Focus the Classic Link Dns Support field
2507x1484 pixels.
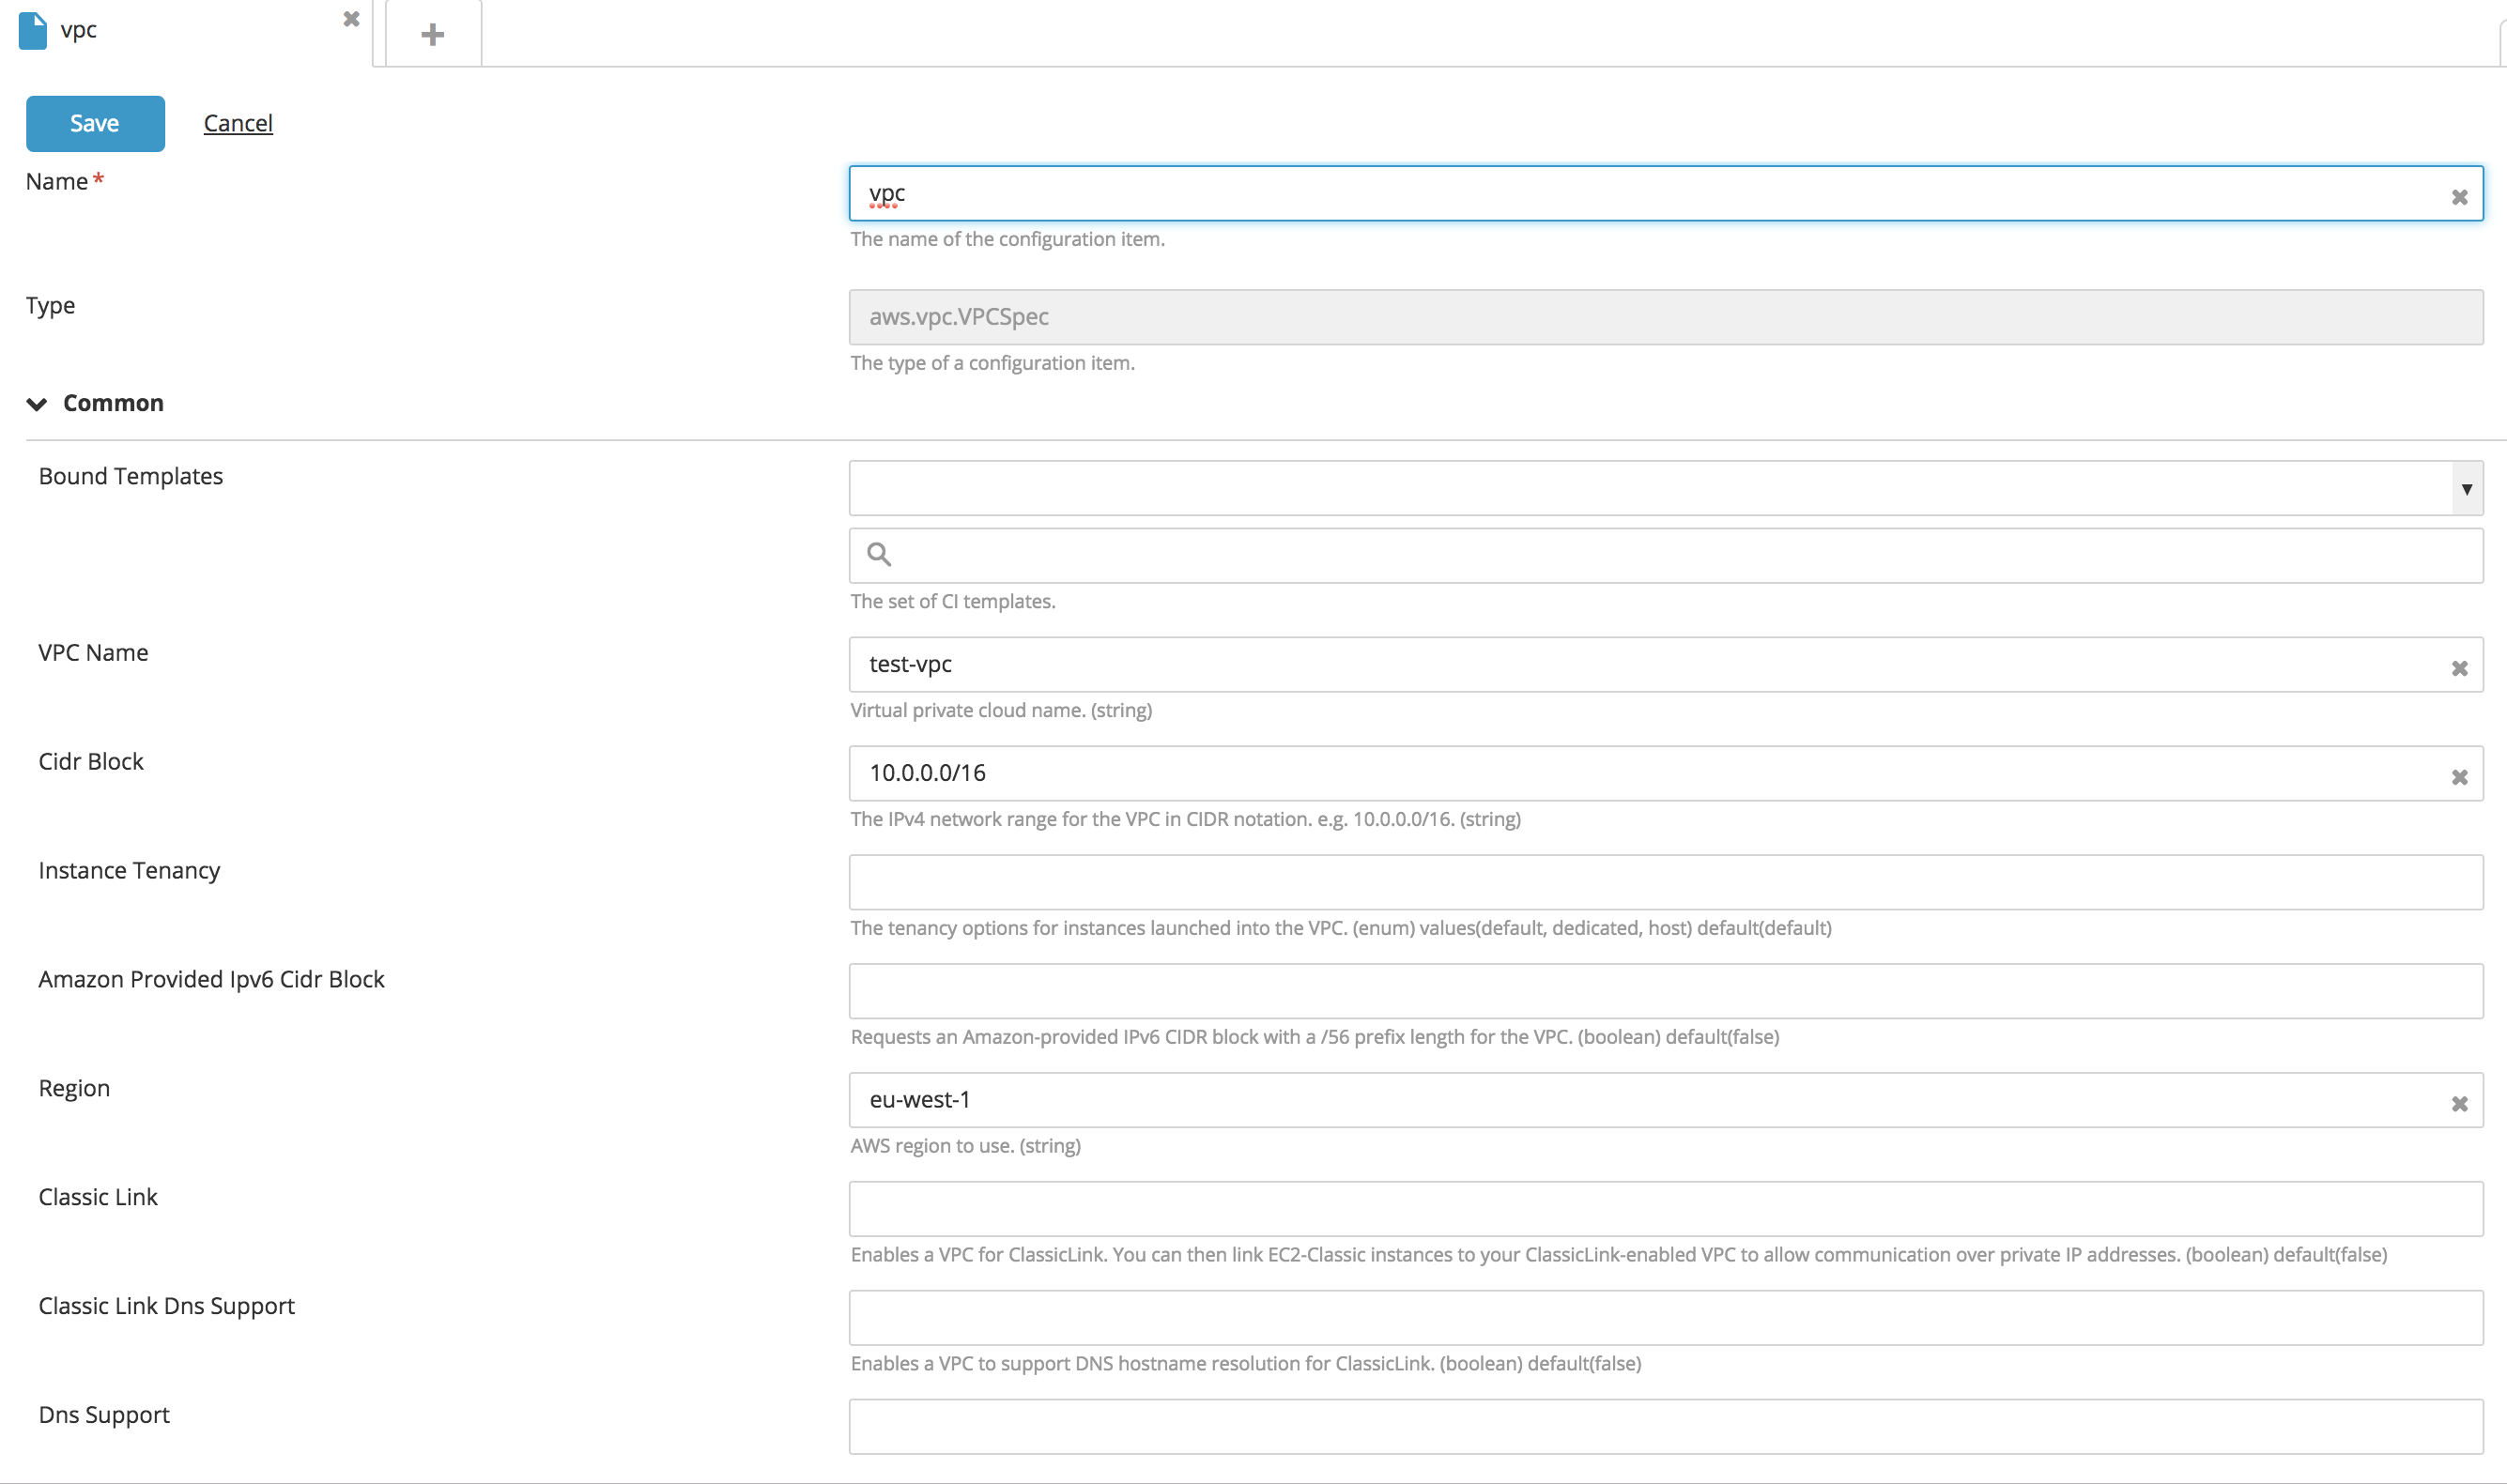tap(1665, 1318)
